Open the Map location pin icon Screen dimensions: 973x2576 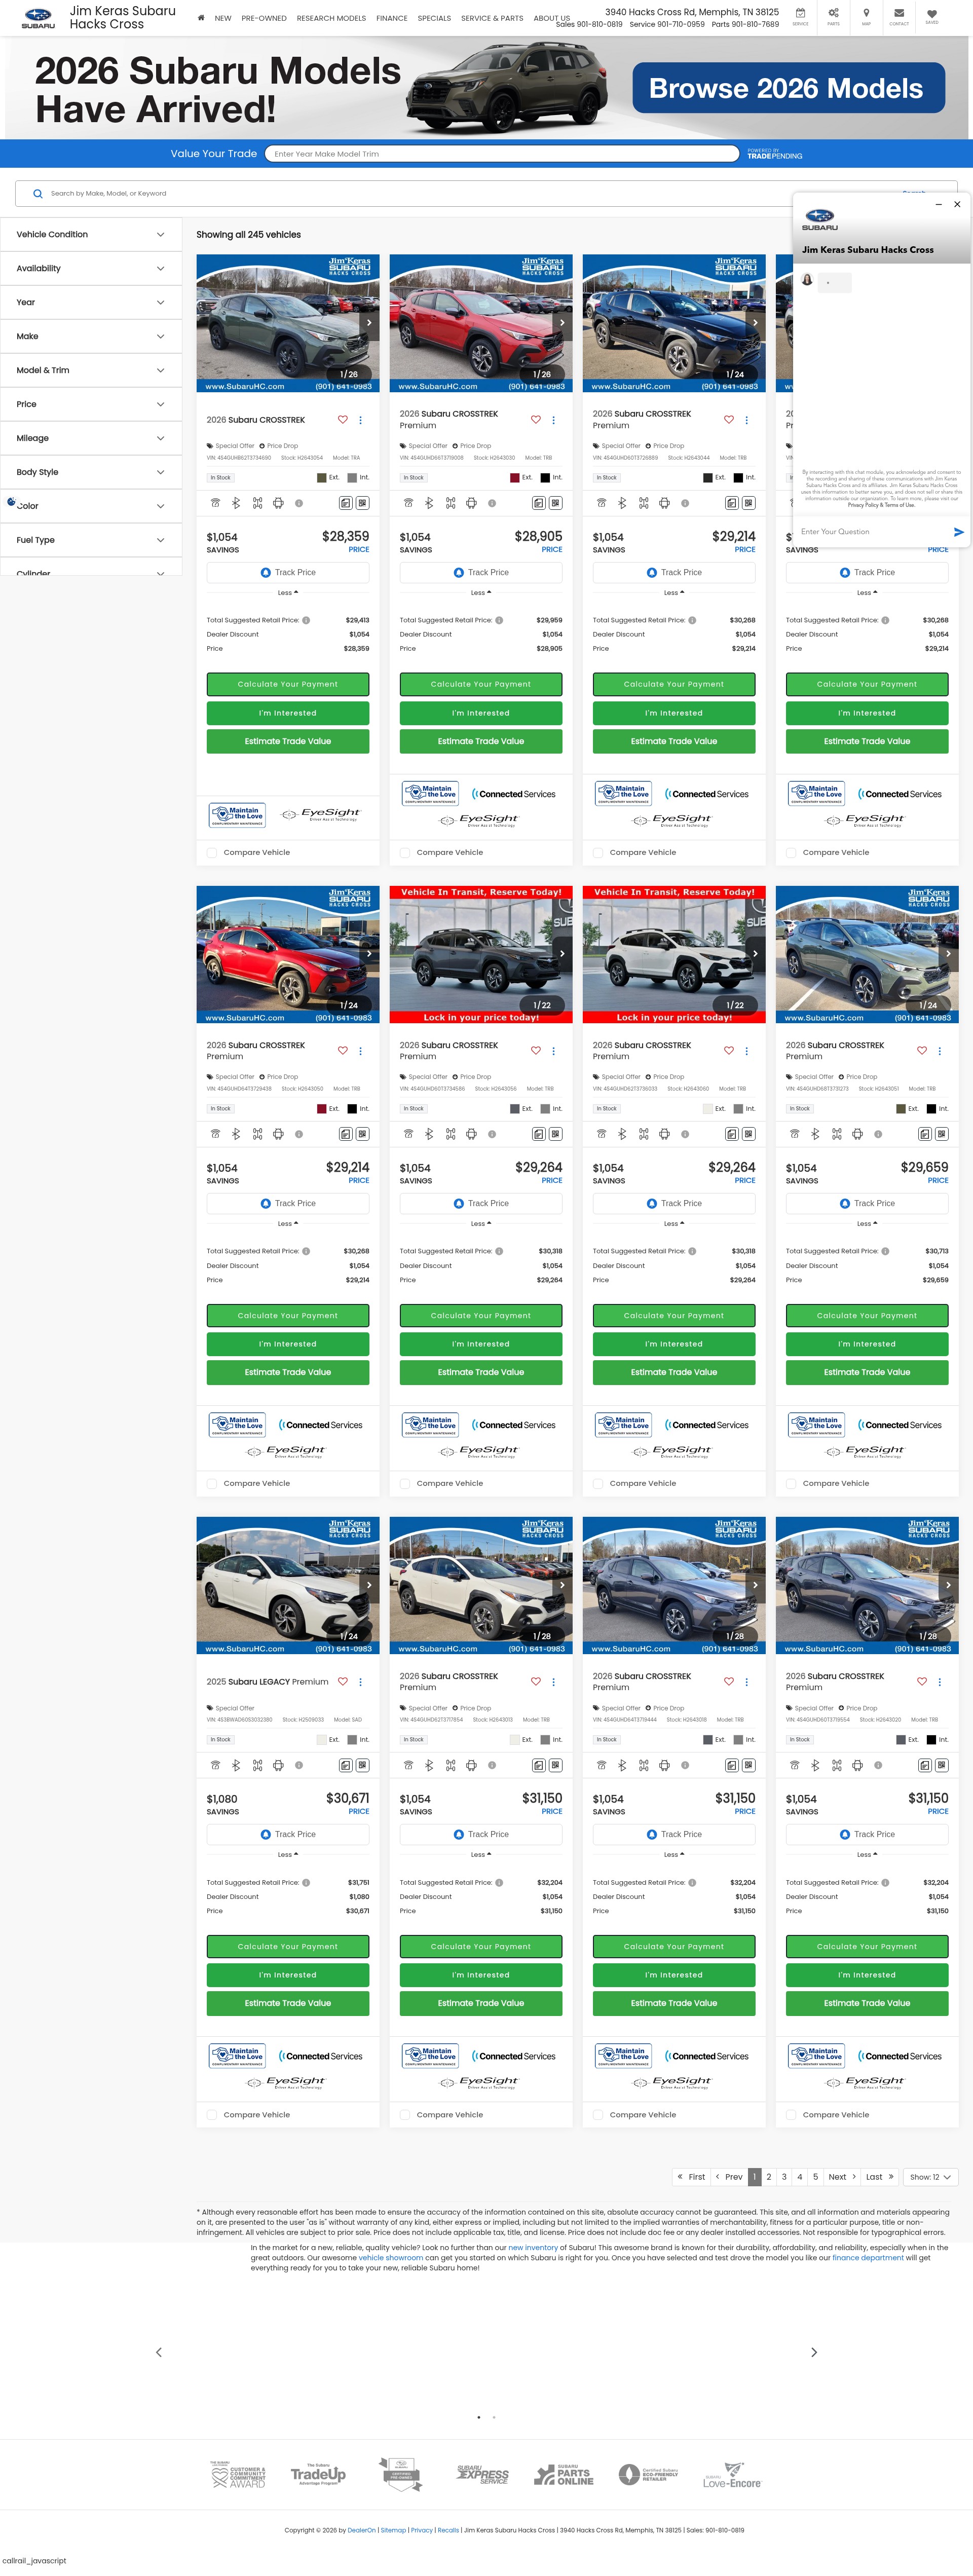pyautogui.click(x=866, y=14)
